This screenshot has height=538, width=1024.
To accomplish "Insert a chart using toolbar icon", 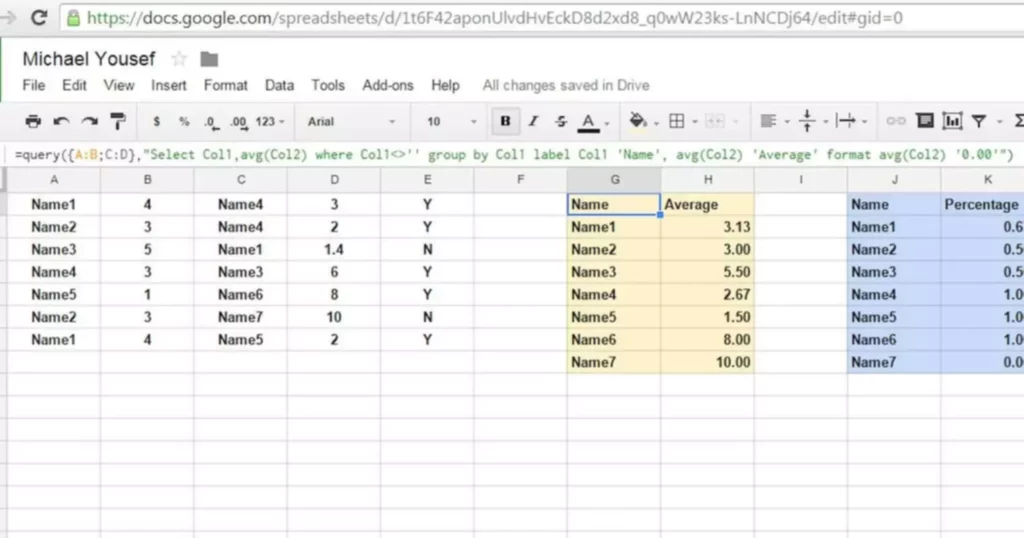I will tap(952, 121).
